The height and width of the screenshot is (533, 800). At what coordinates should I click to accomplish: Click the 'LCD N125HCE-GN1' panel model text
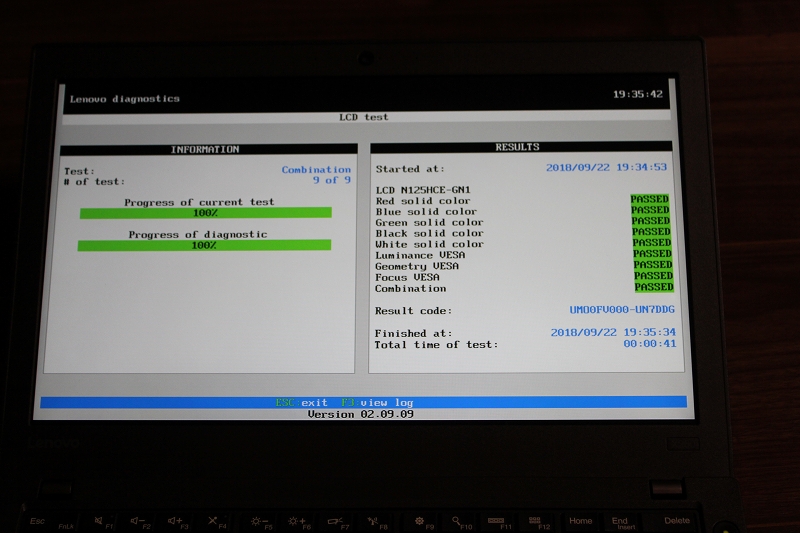point(423,190)
